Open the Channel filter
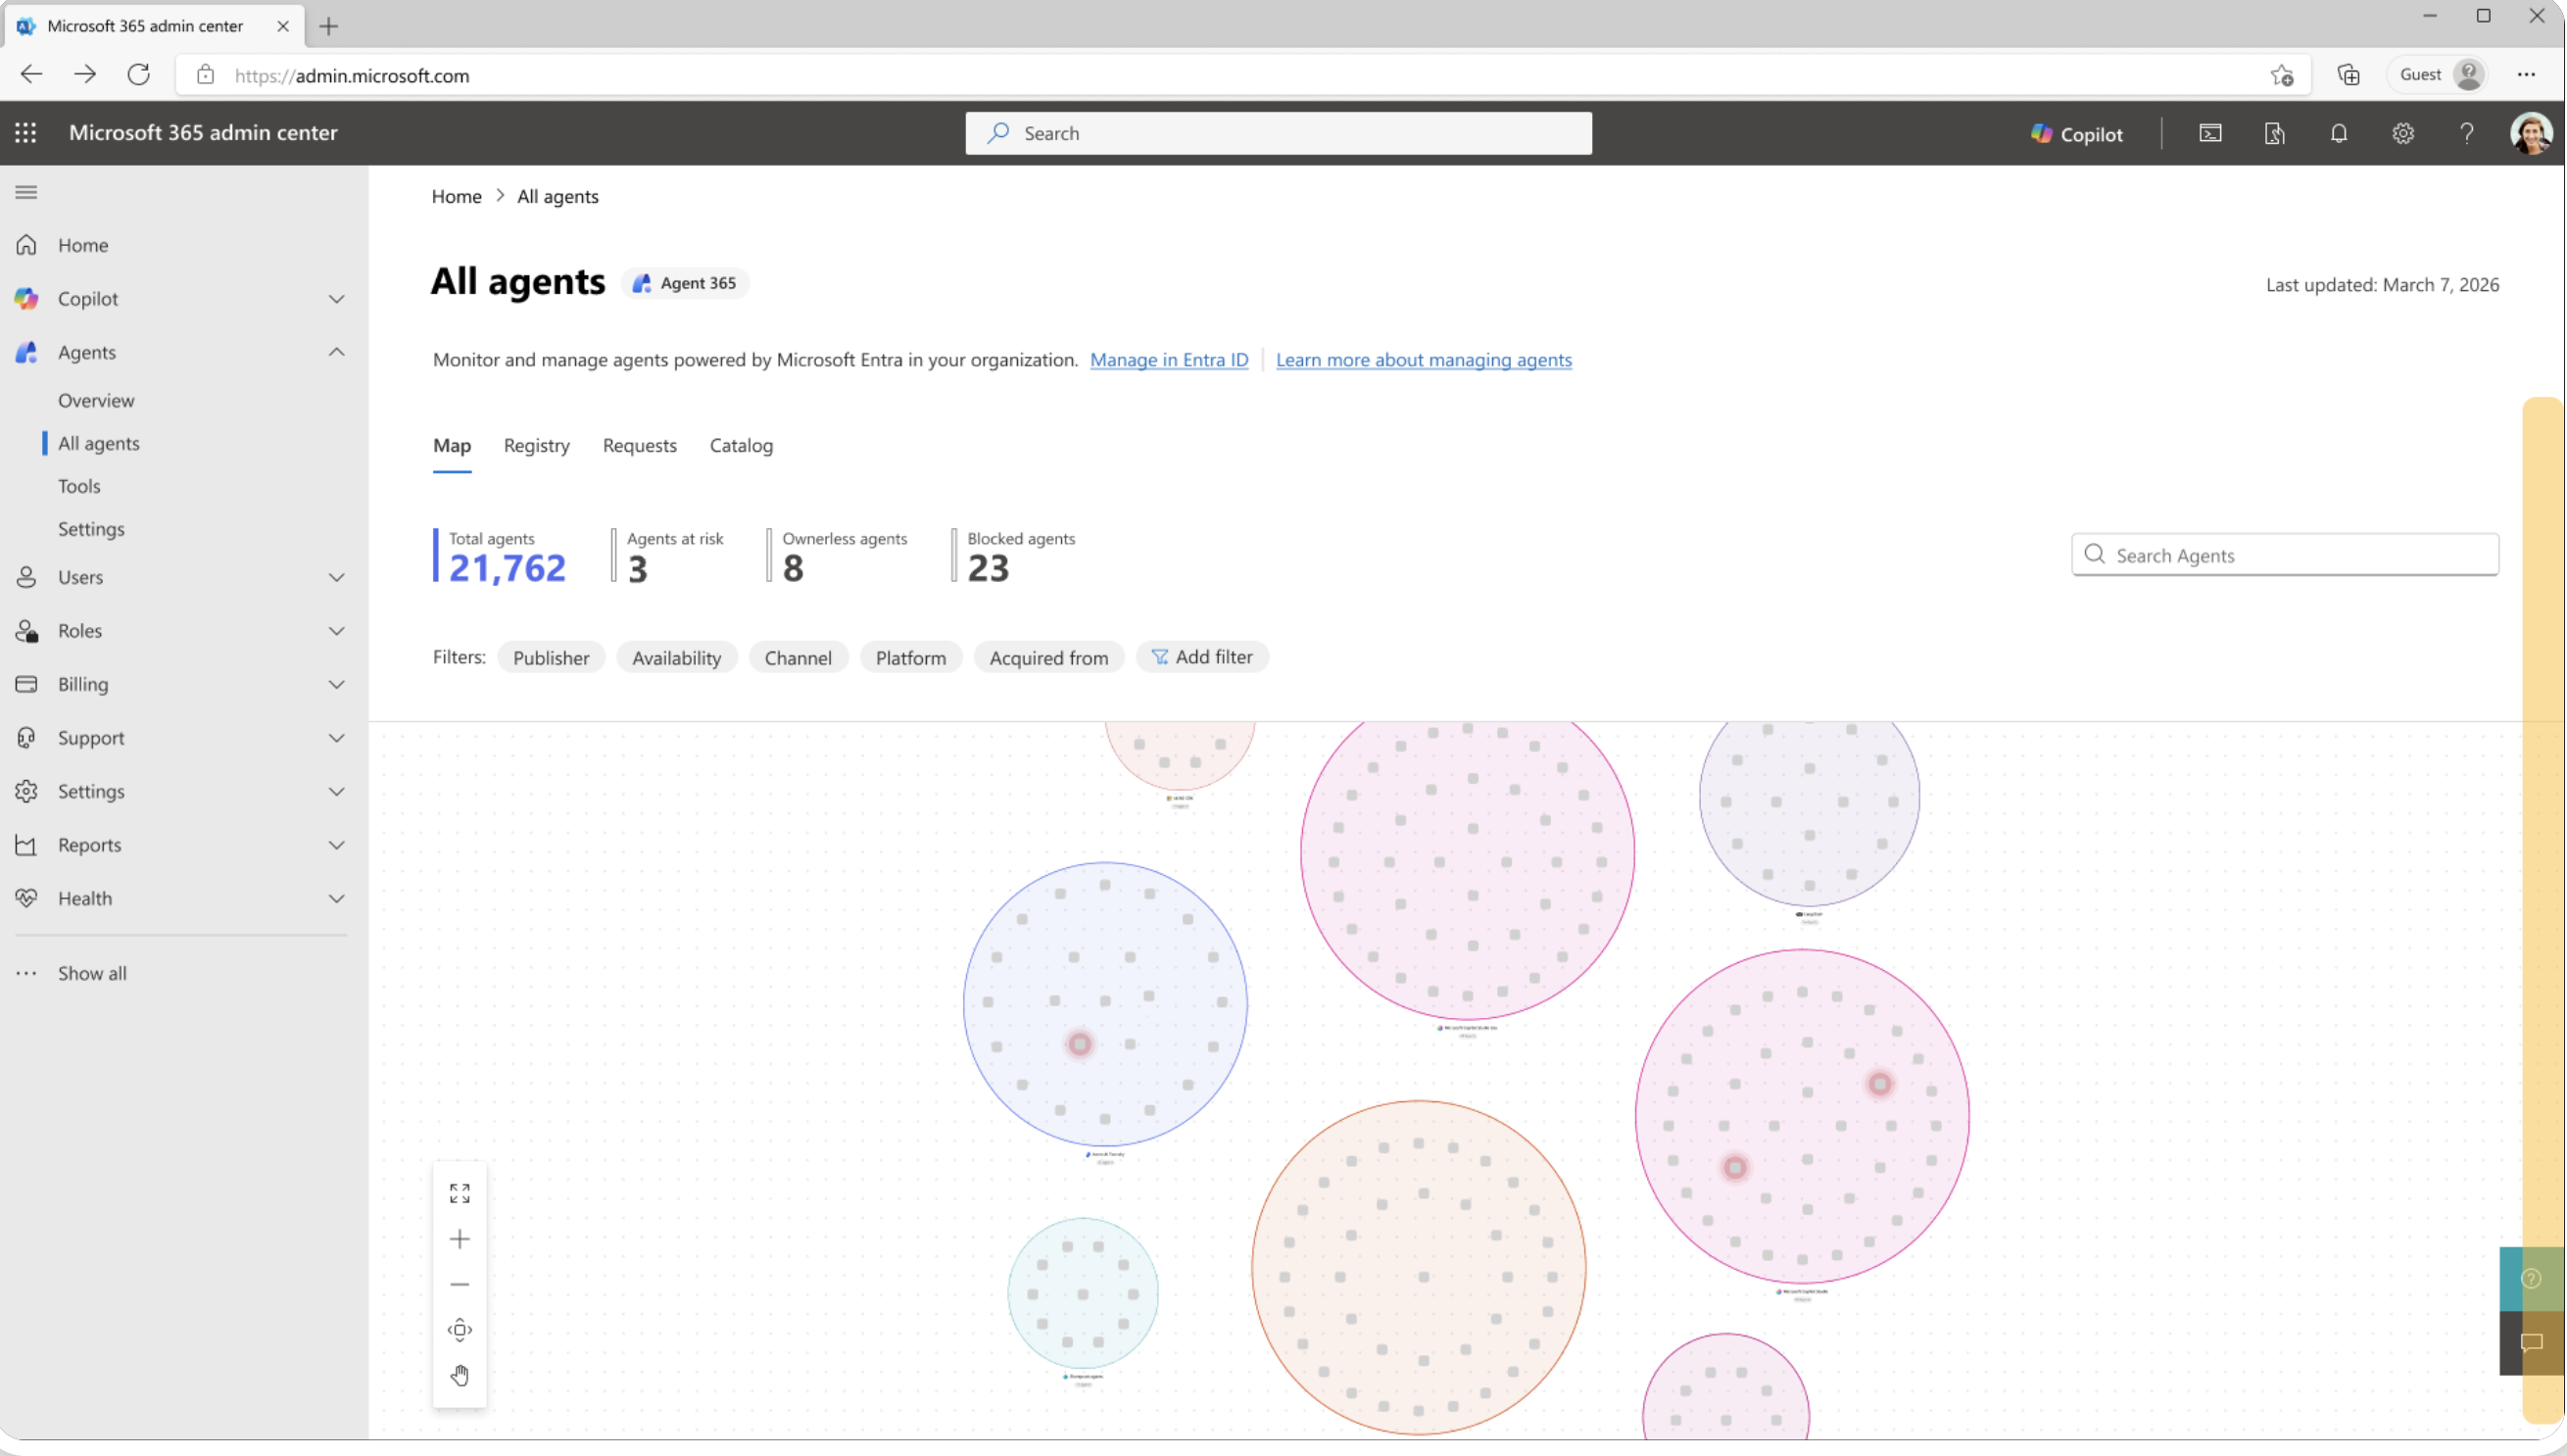Image resolution: width=2567 pixels, height=1456 pixels. pyautogui.click(x=798, y=657)
